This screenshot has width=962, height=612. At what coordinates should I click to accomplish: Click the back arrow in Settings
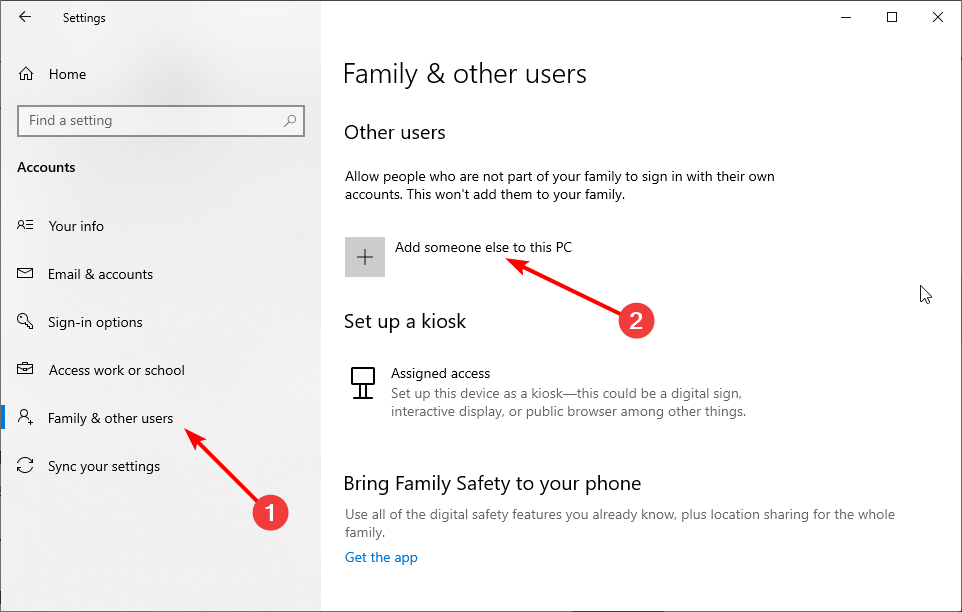pos(25,17)
